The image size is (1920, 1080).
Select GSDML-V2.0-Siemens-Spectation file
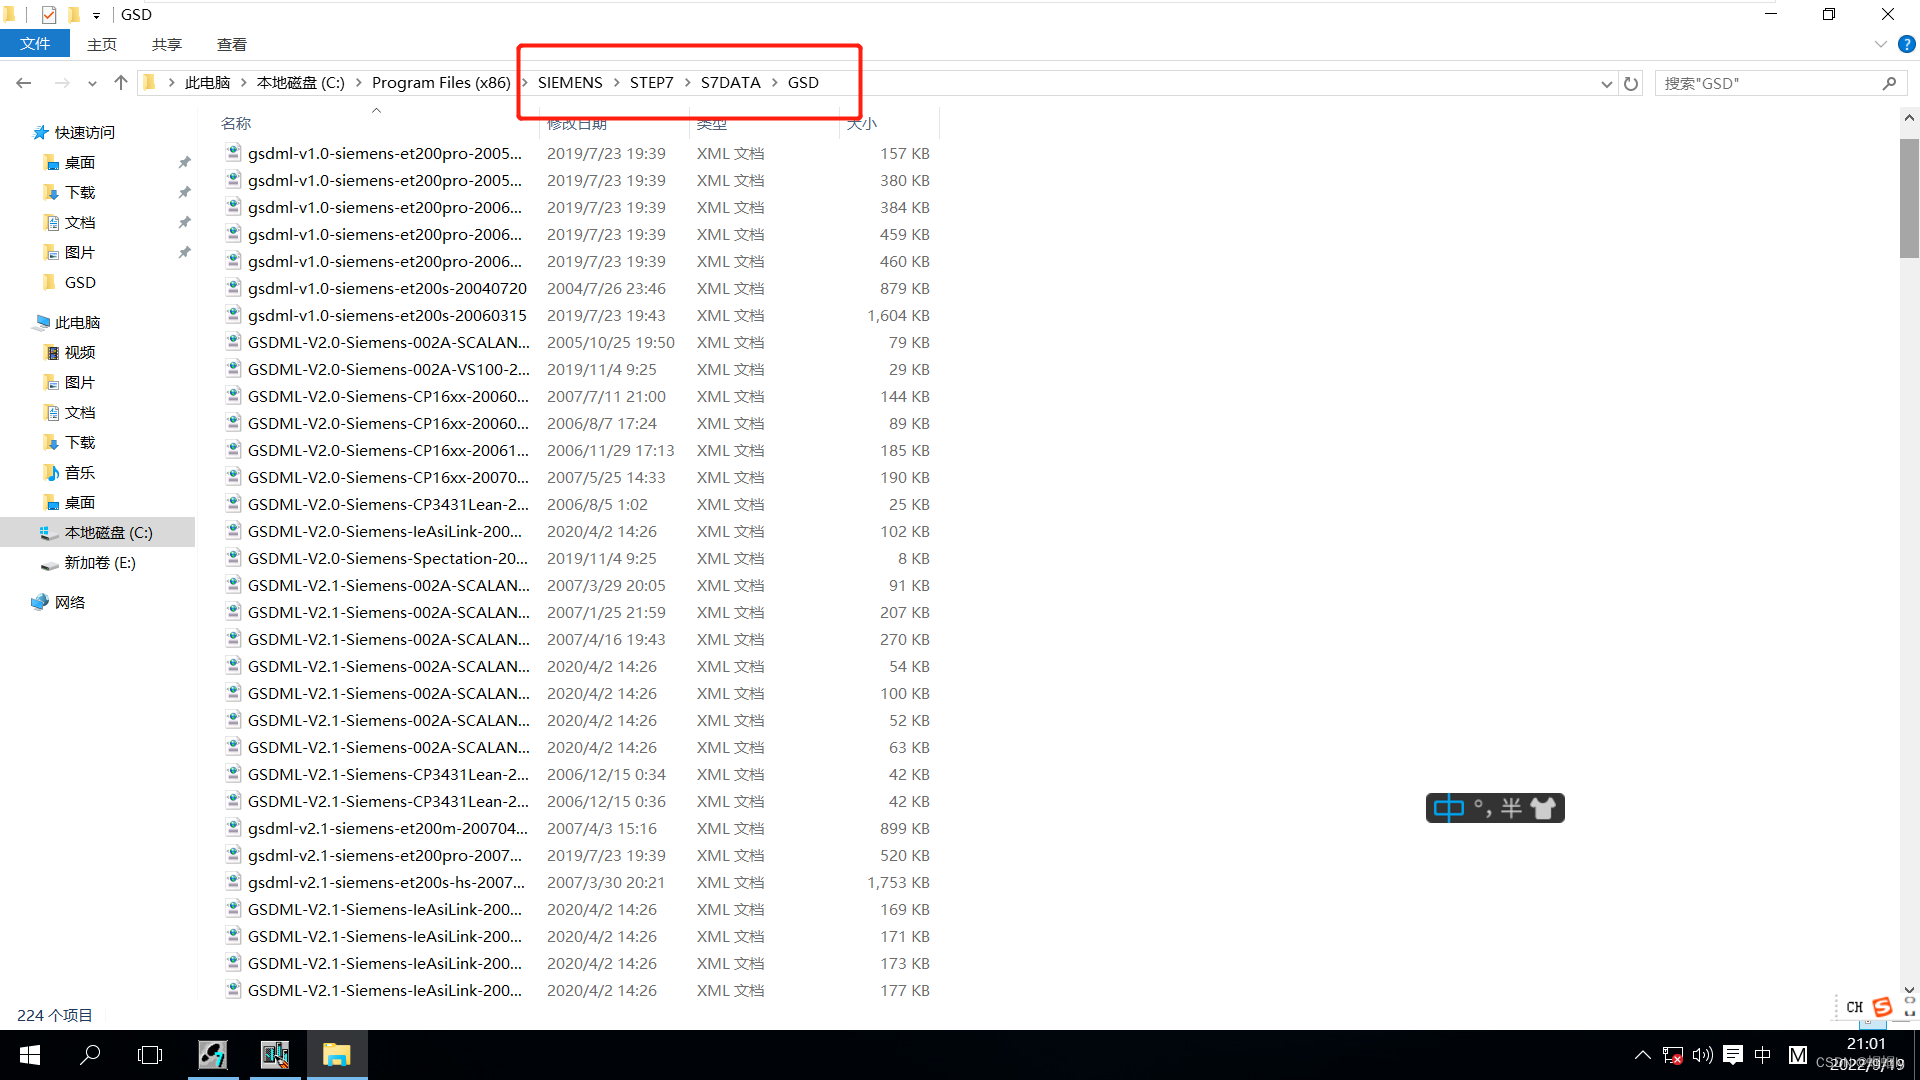point(388,559)
